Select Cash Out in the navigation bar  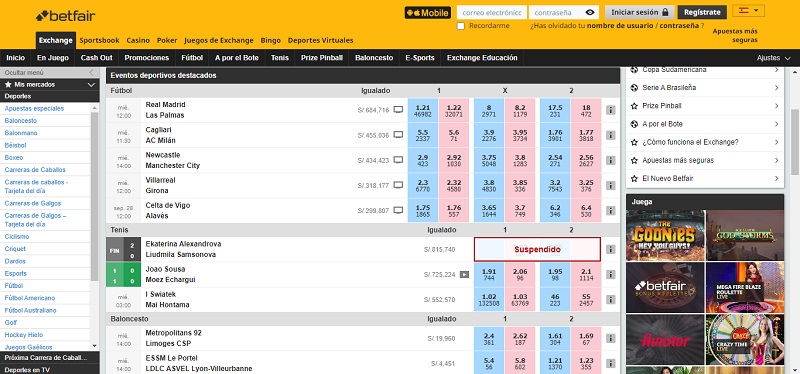point(96,58)
